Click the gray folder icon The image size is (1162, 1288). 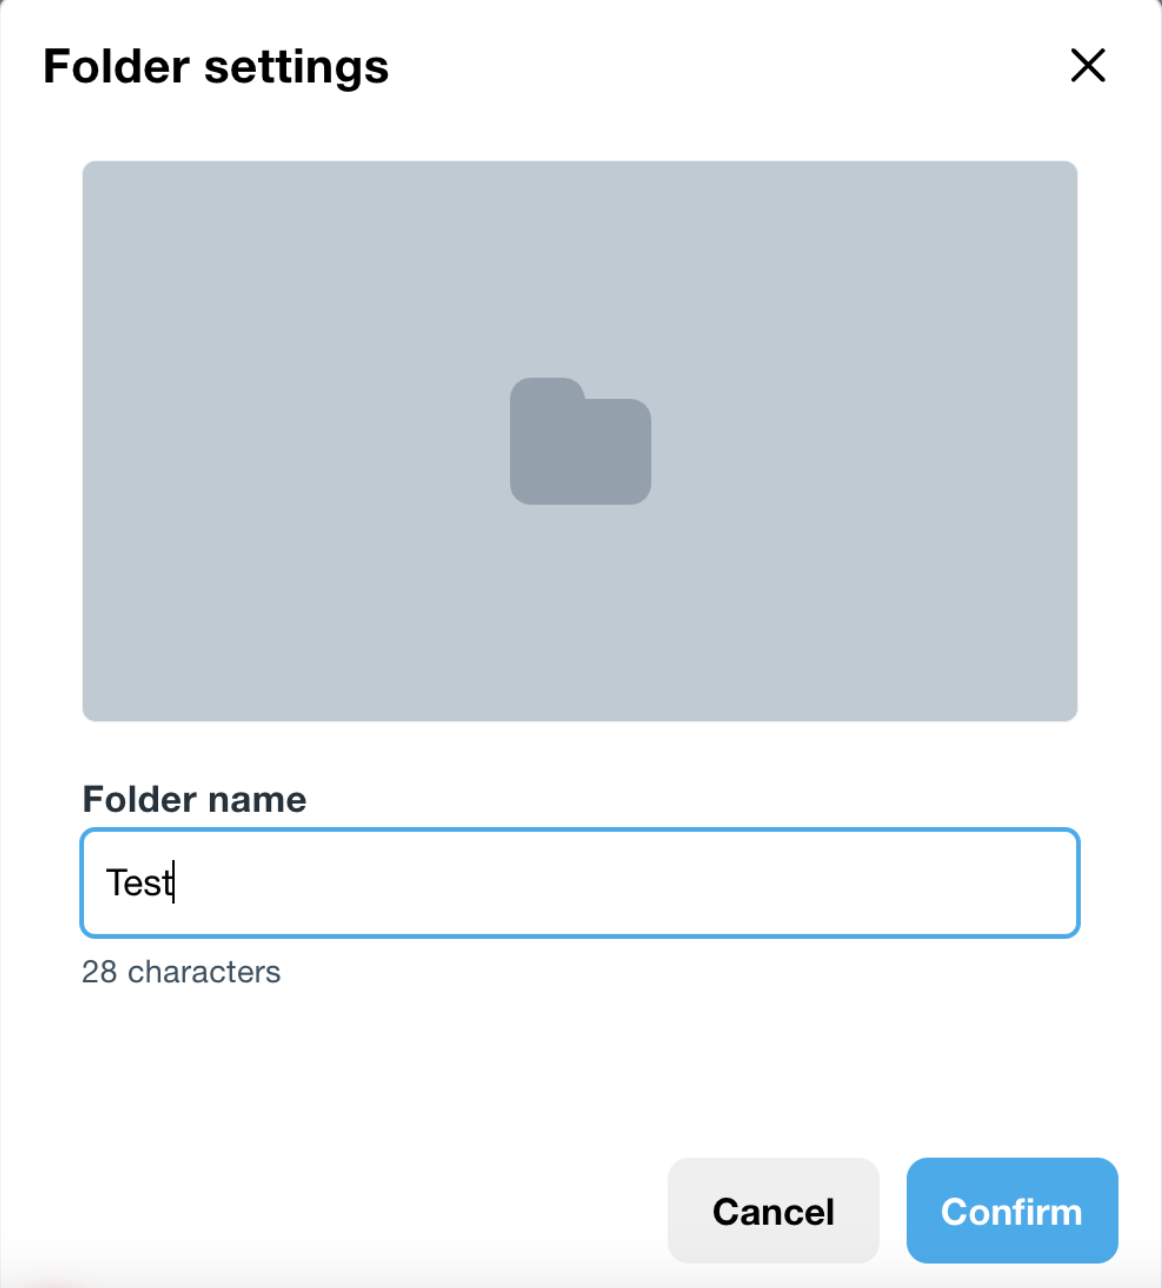[x=580, y=442]
